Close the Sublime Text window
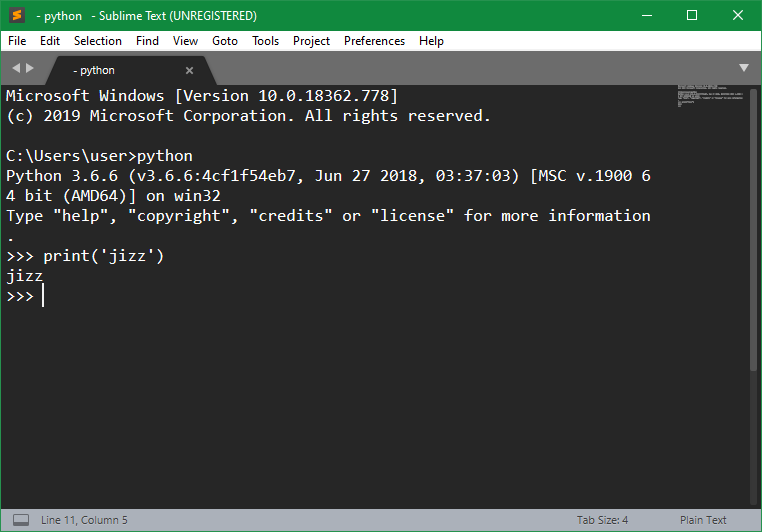 click(738, 16)
